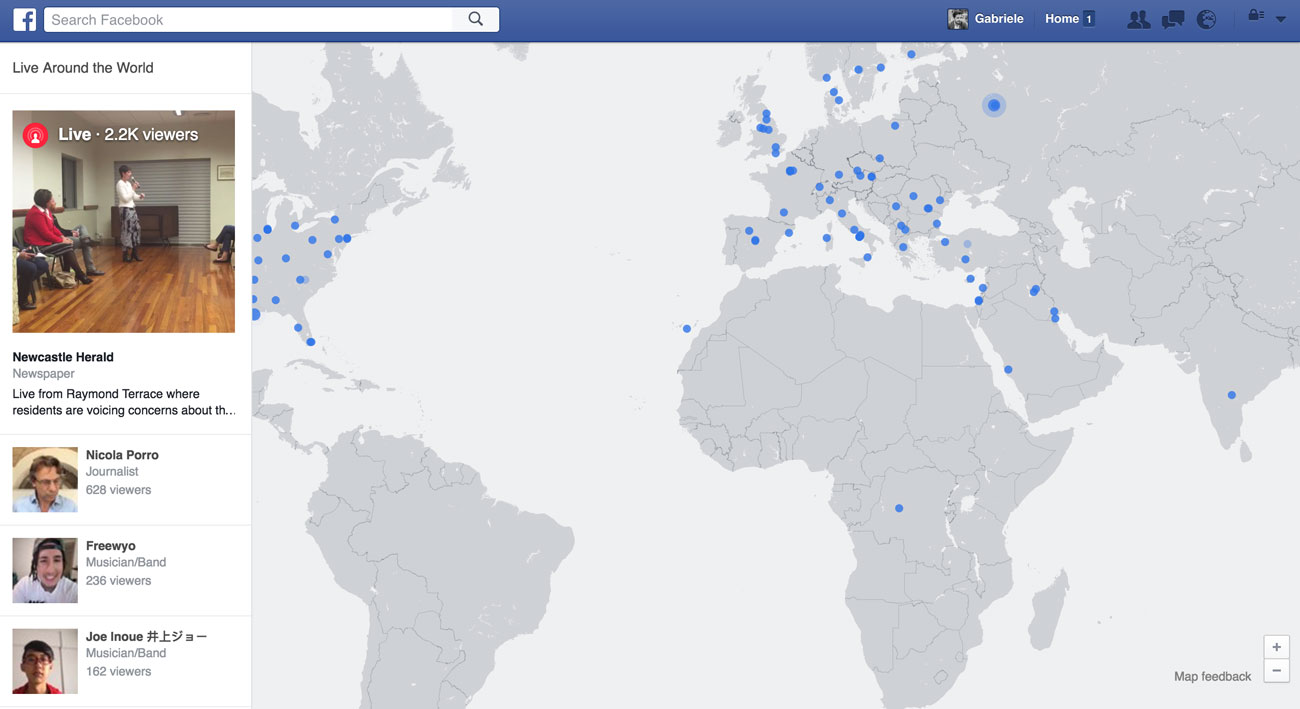Viewport: 1300px width, 709px height.
Task: Open the messages icon
Action: pos(1172,19)
